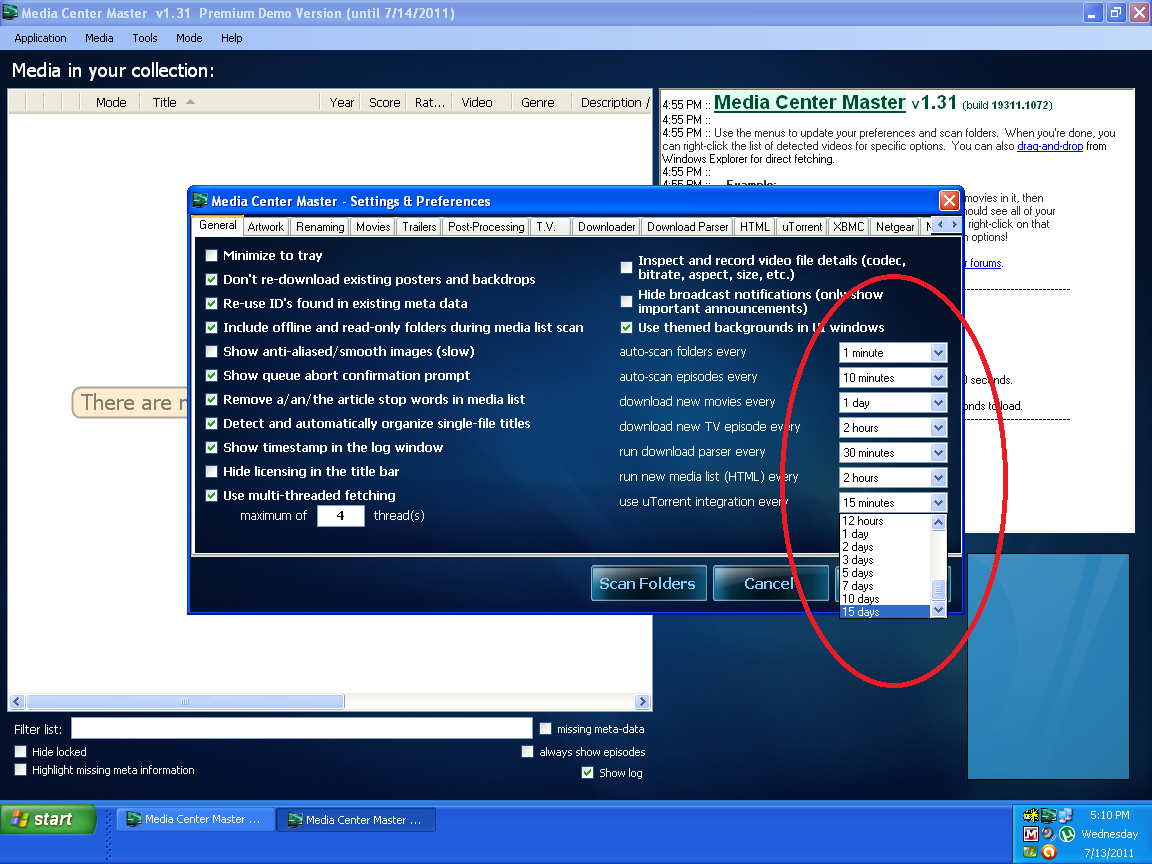
Task: Click the maximum threads number field
Action: [x=340, y=516]
